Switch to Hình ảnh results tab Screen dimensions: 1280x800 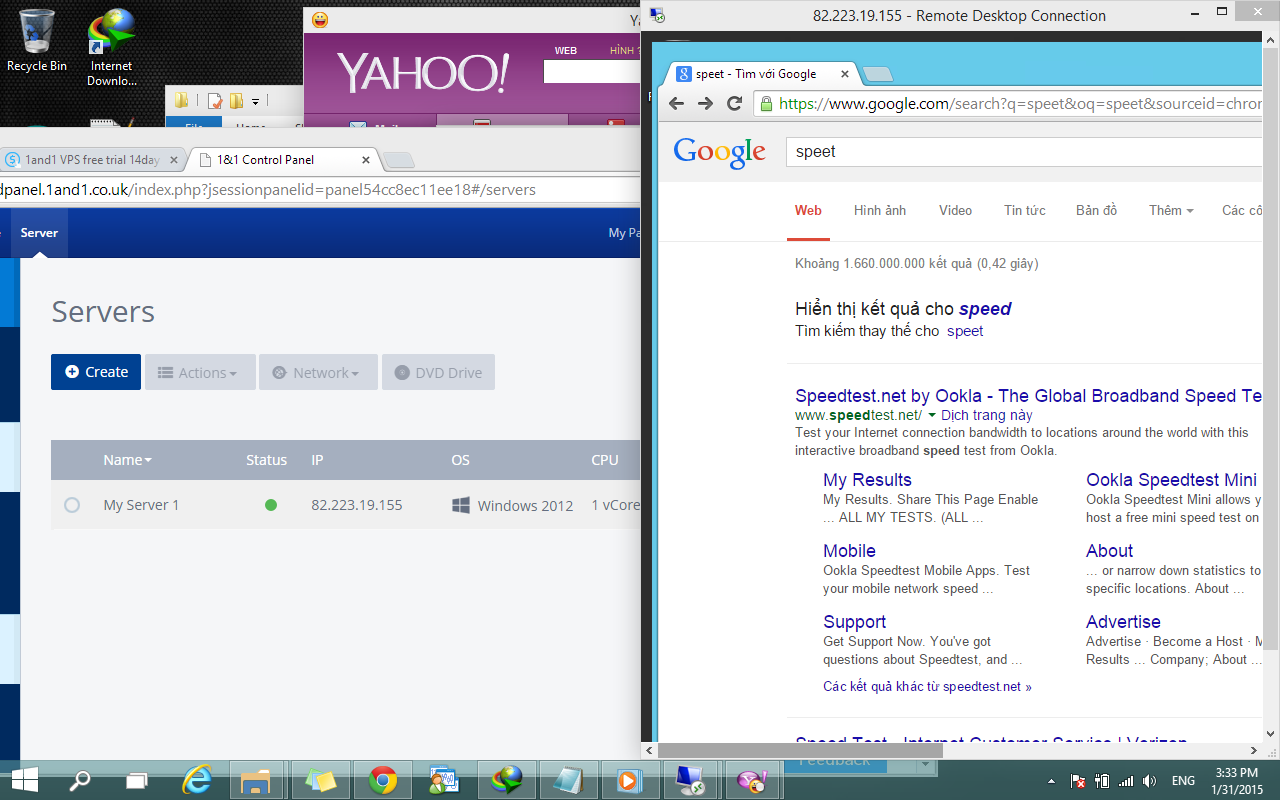pyautogui.click(x=880, y=210)
